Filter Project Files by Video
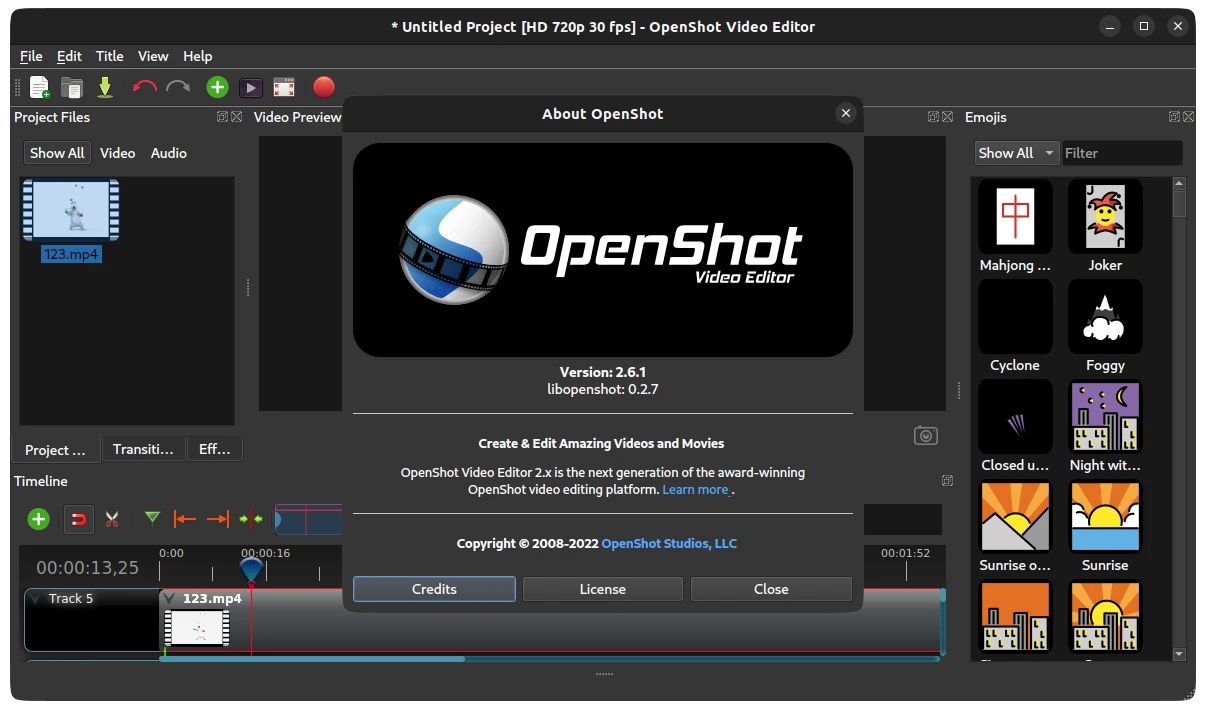This screenshot has height=711, width=1206. click(118, 153)
